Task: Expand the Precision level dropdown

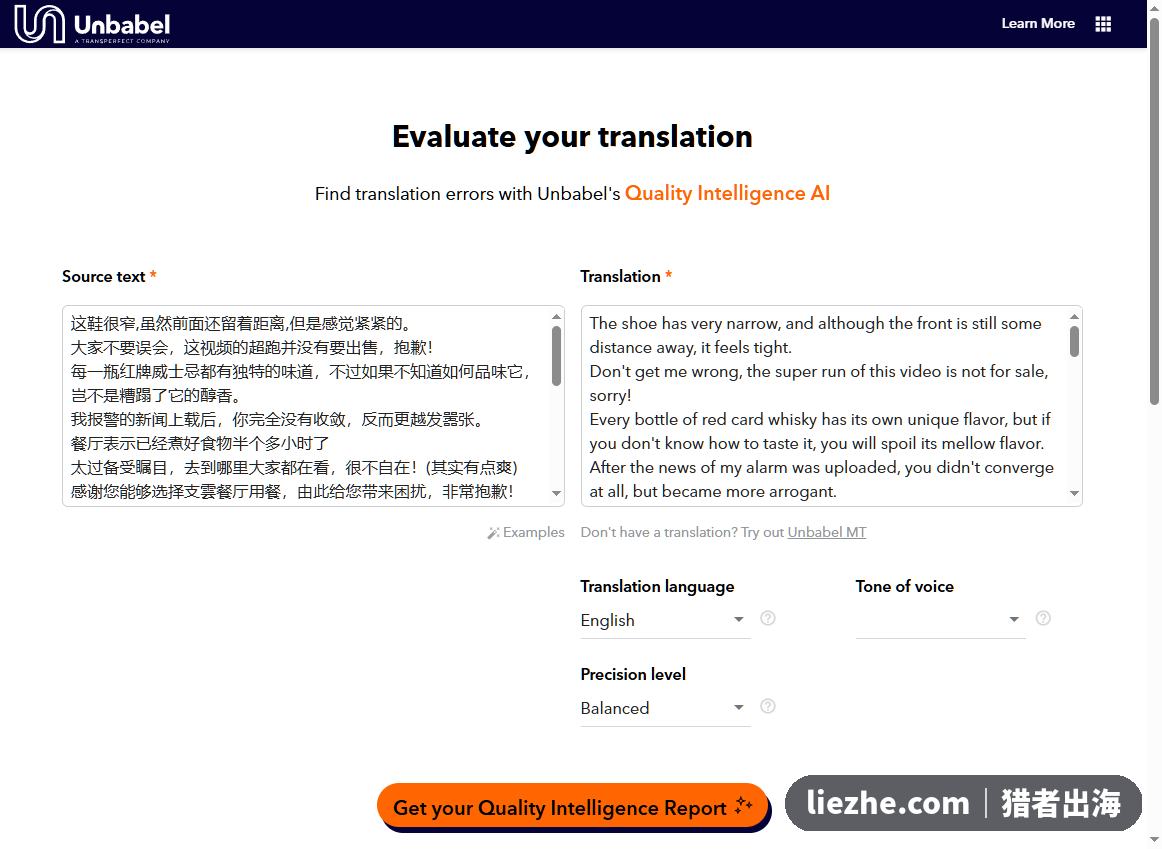Action: tap(665, 709)
